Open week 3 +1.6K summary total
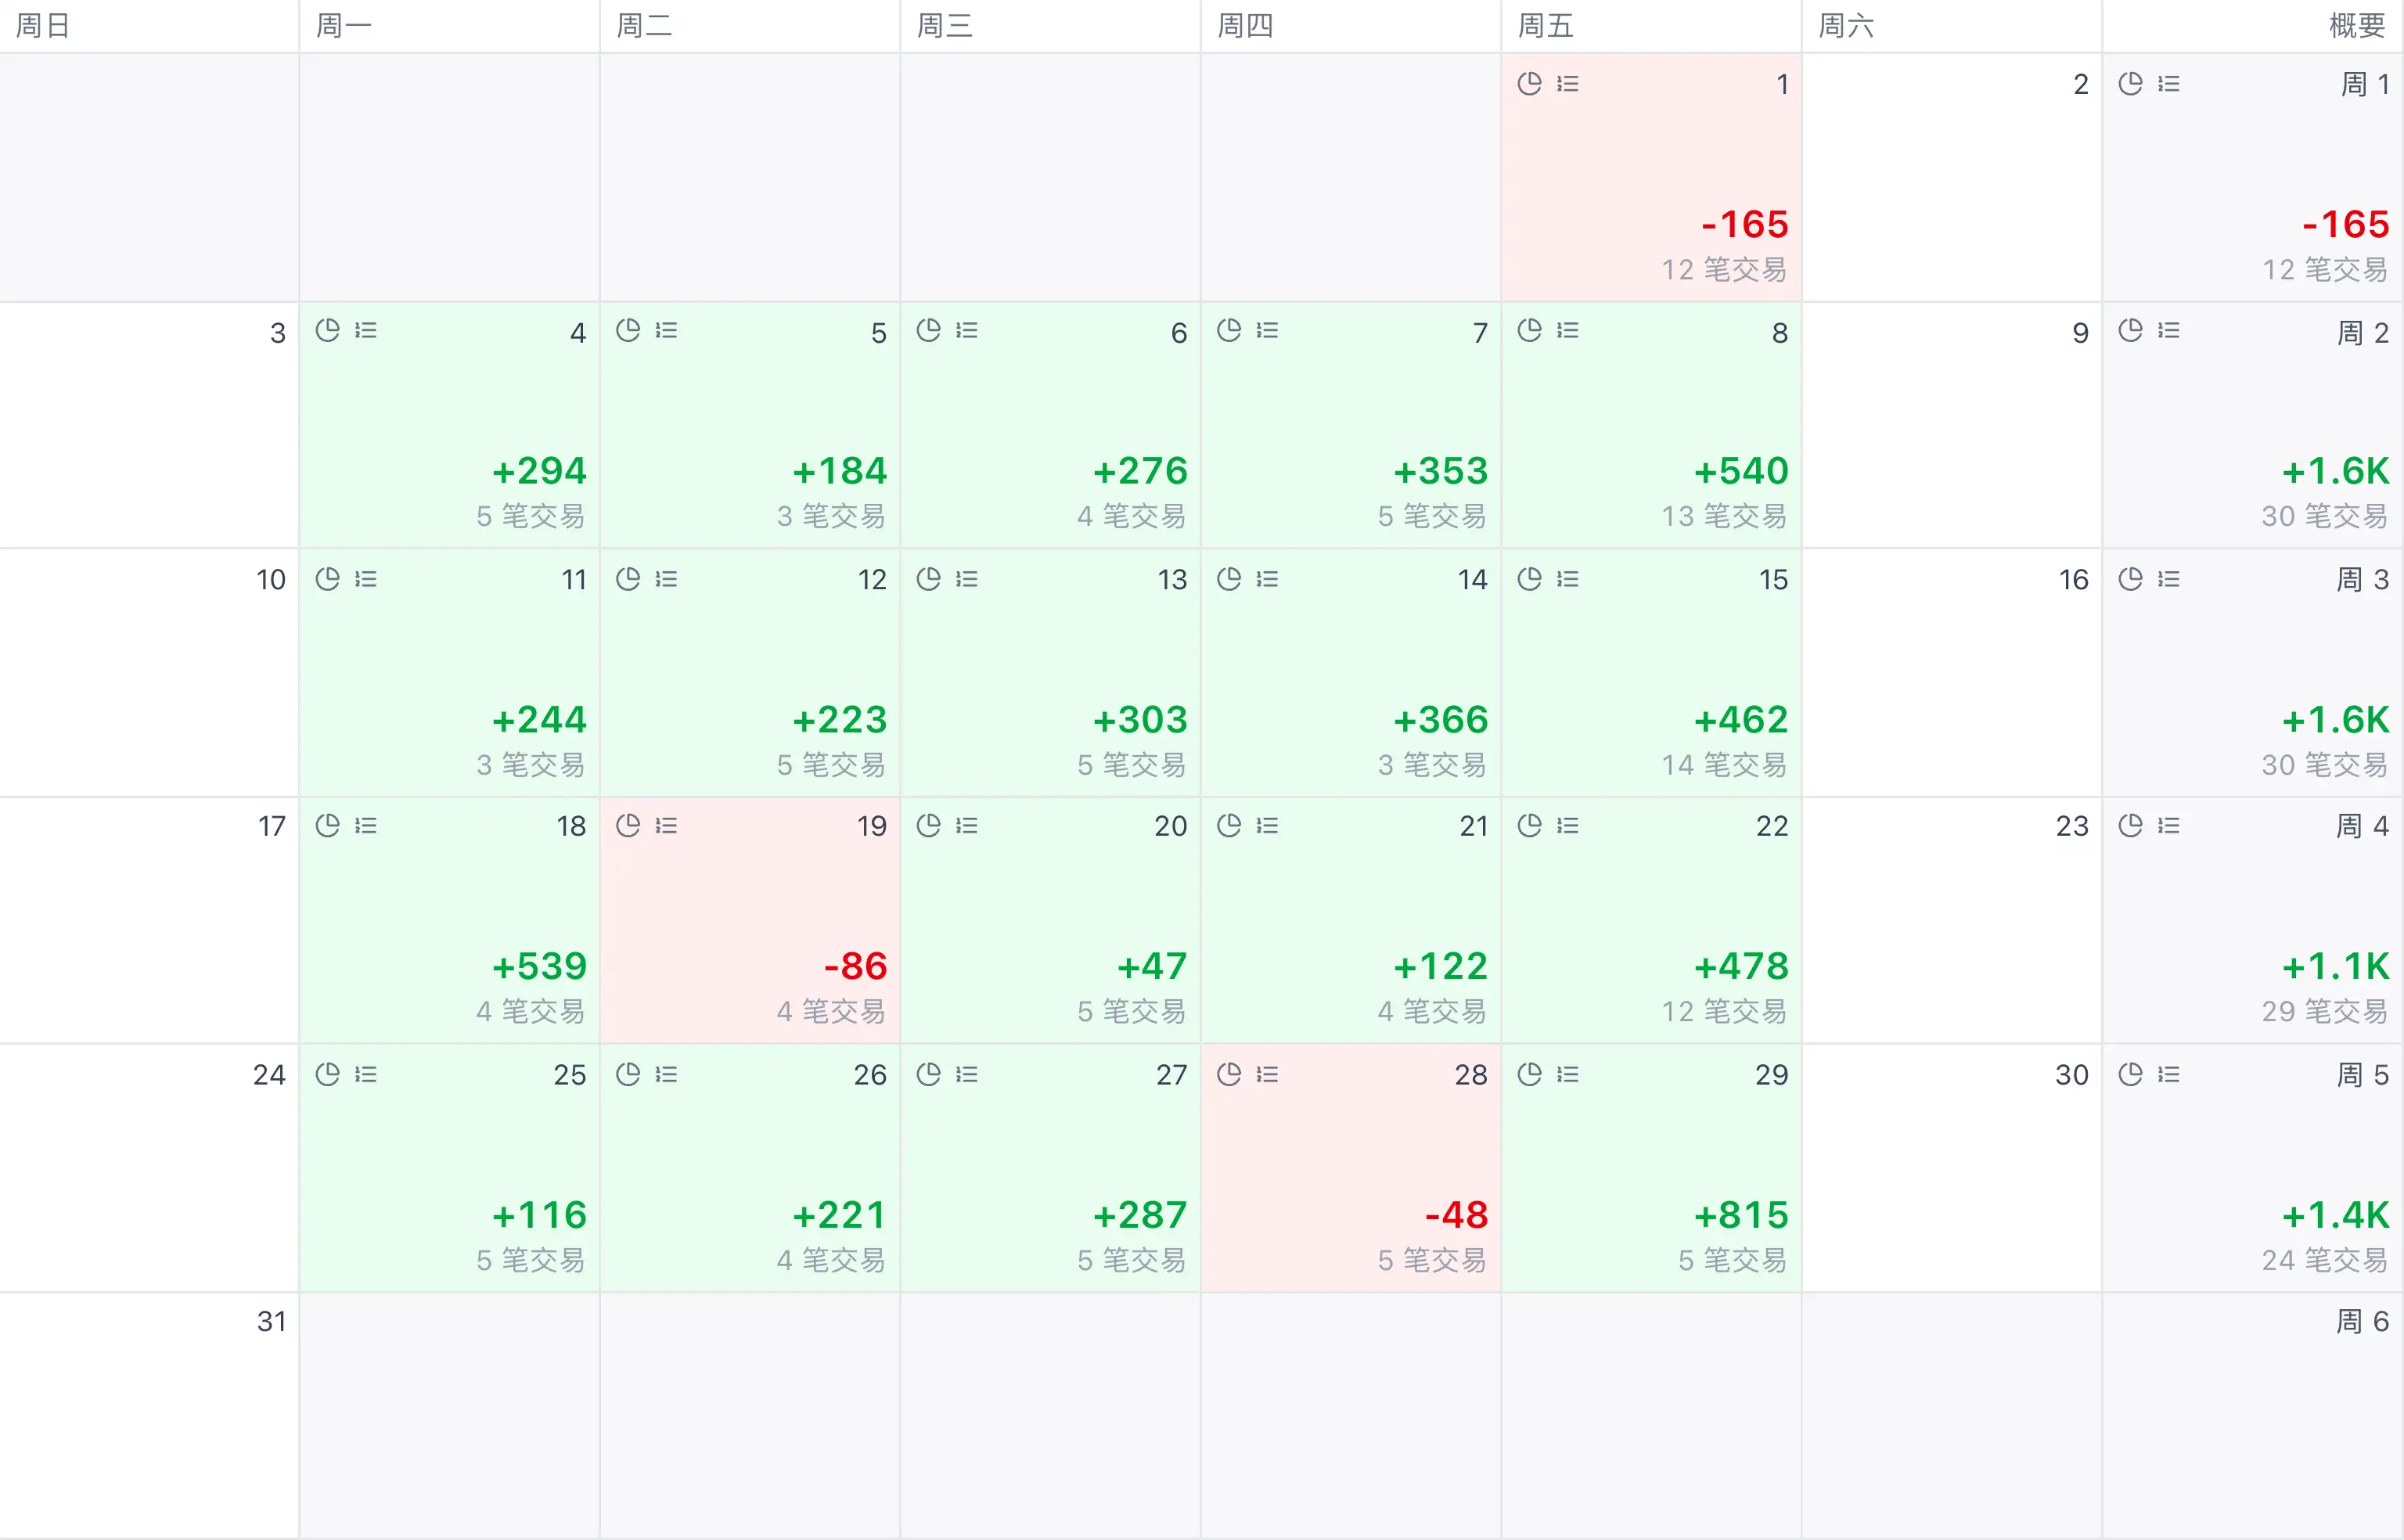 click(2335, 719)
